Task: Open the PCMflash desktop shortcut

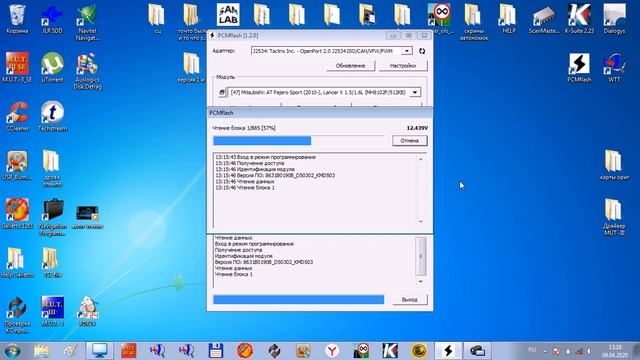Action: coord(579,68)
